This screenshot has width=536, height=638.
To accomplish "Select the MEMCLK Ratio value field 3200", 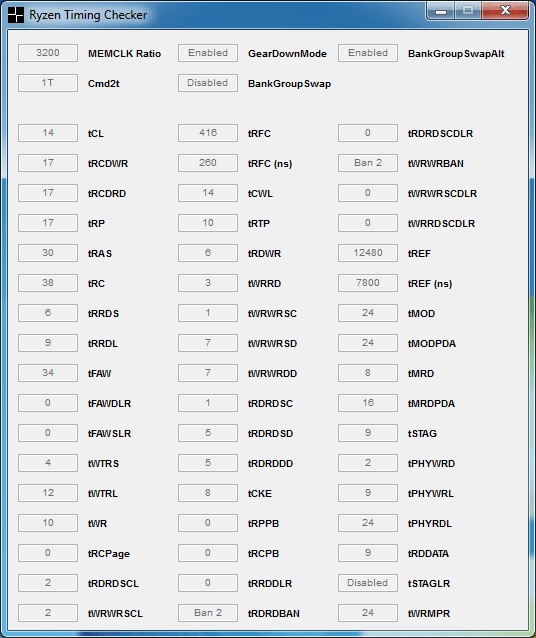I will click(x=48, y=53).
